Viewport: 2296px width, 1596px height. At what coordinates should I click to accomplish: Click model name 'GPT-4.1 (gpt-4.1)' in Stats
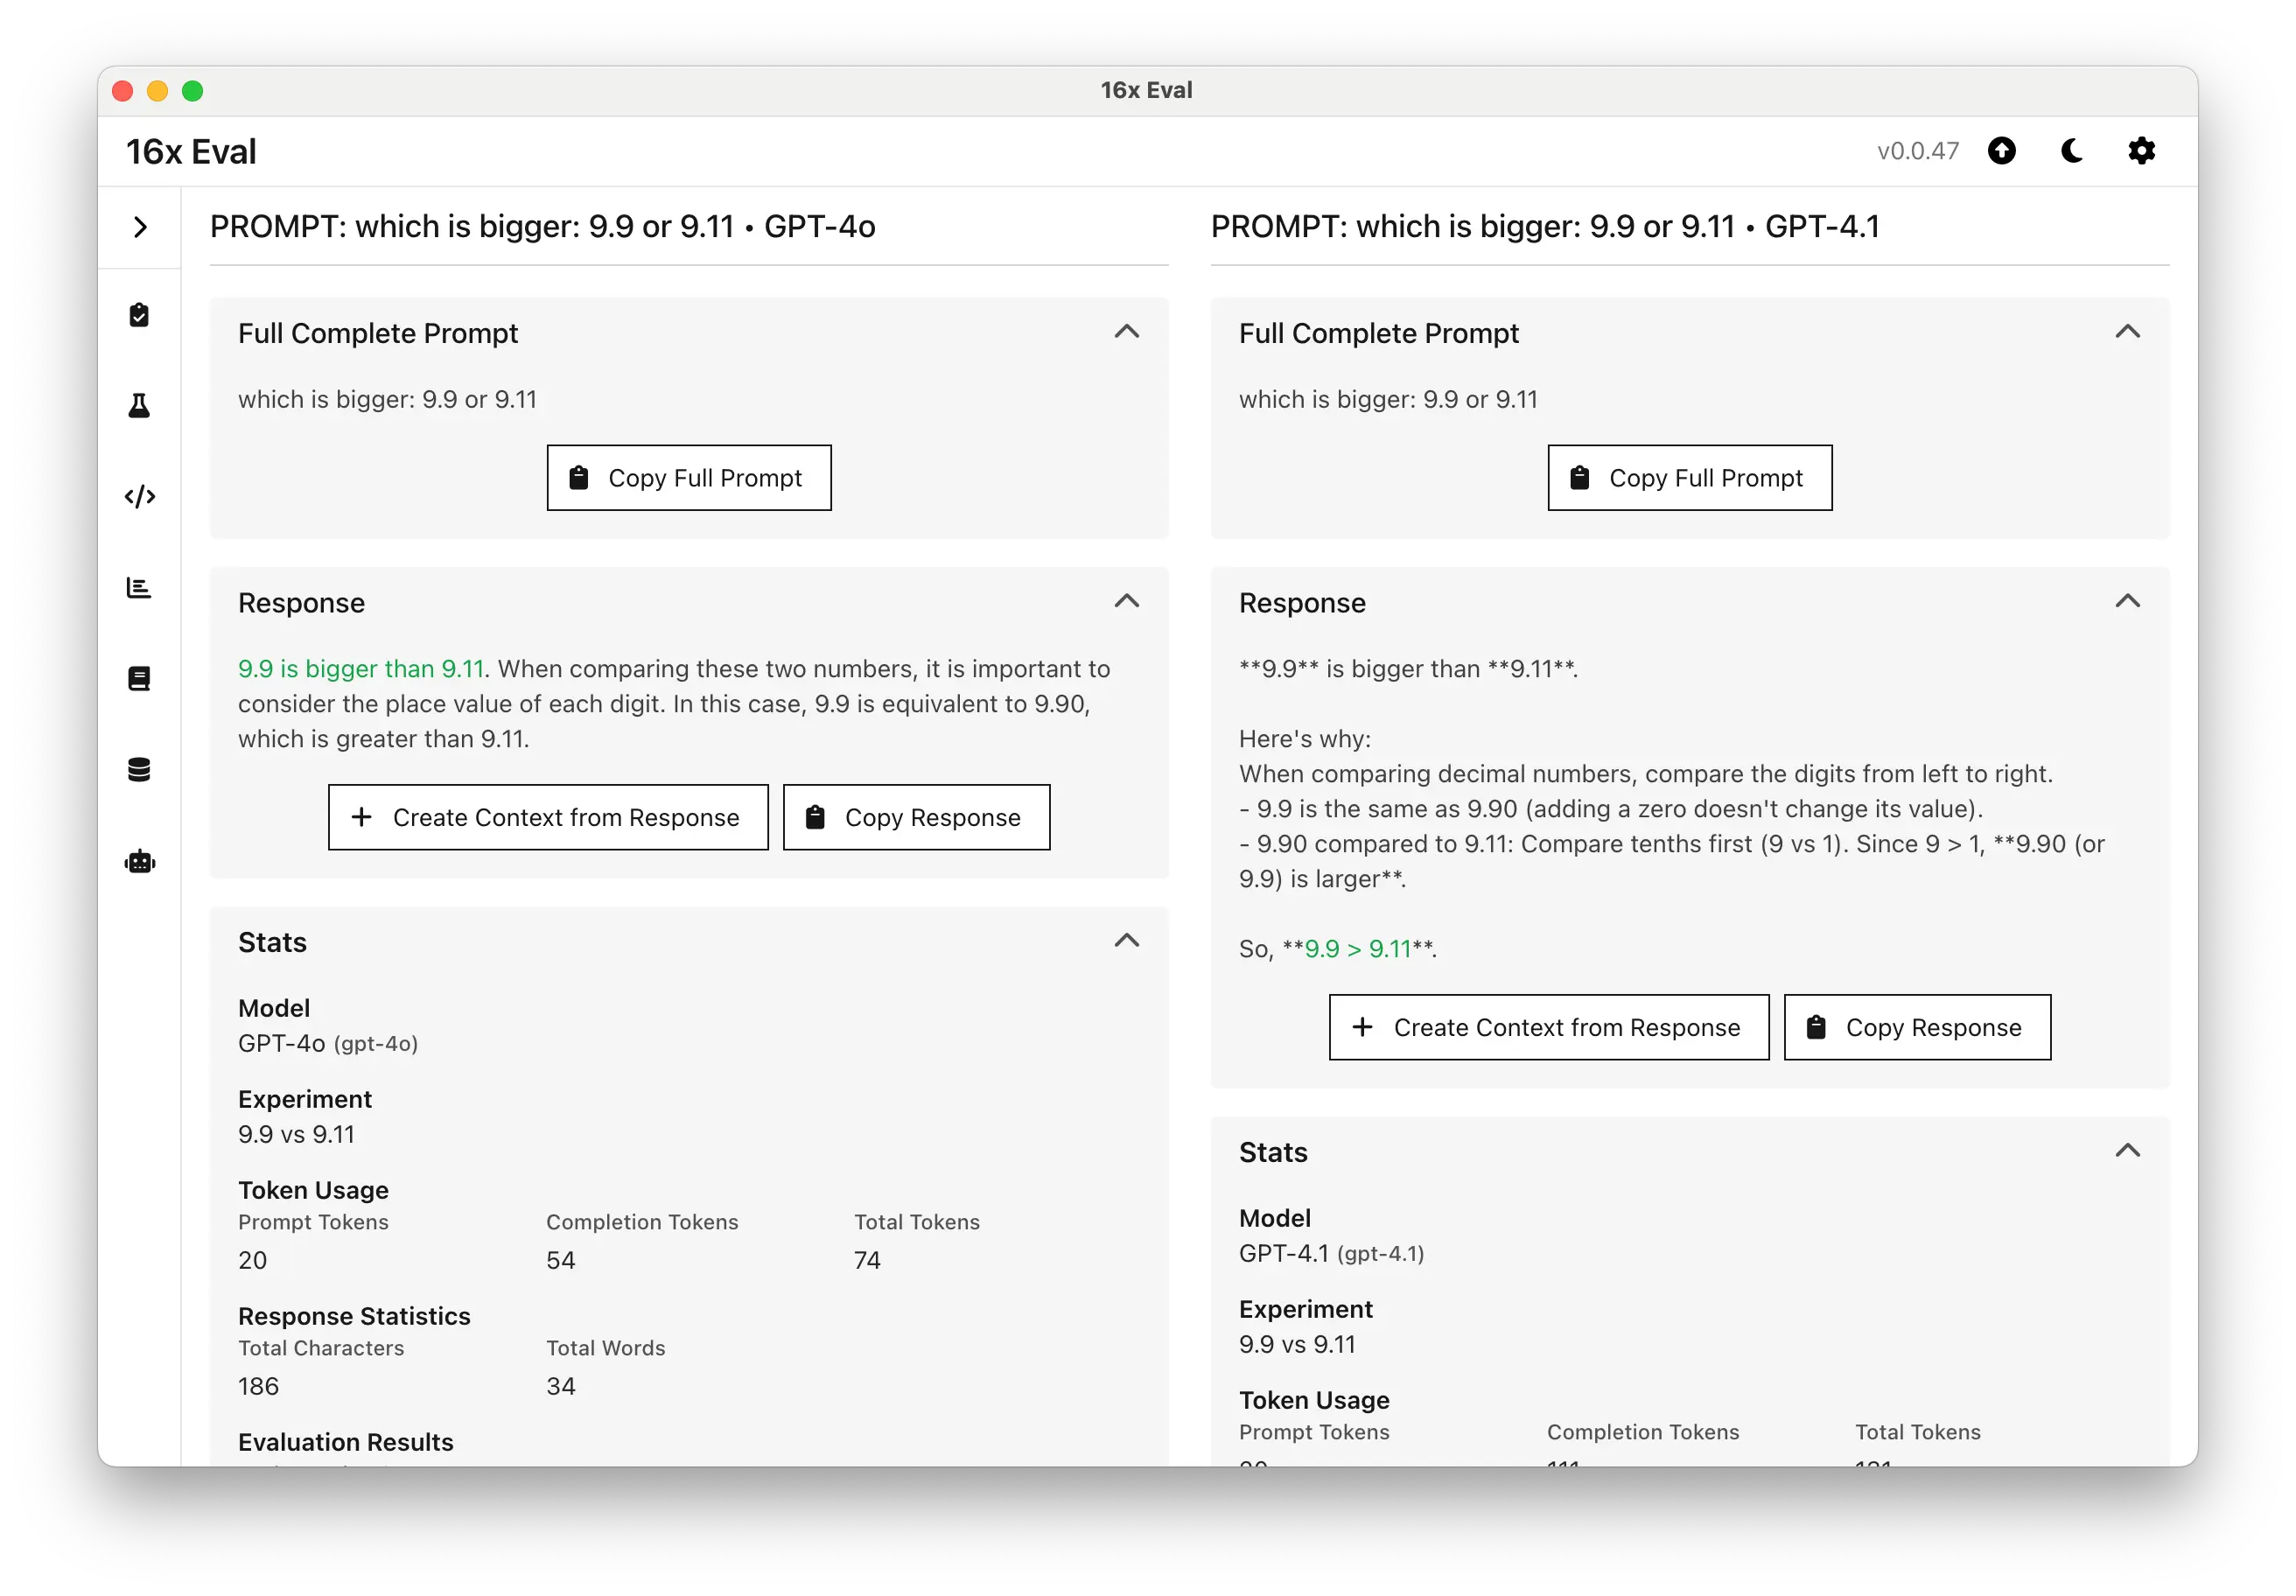click(1331, 1254)
